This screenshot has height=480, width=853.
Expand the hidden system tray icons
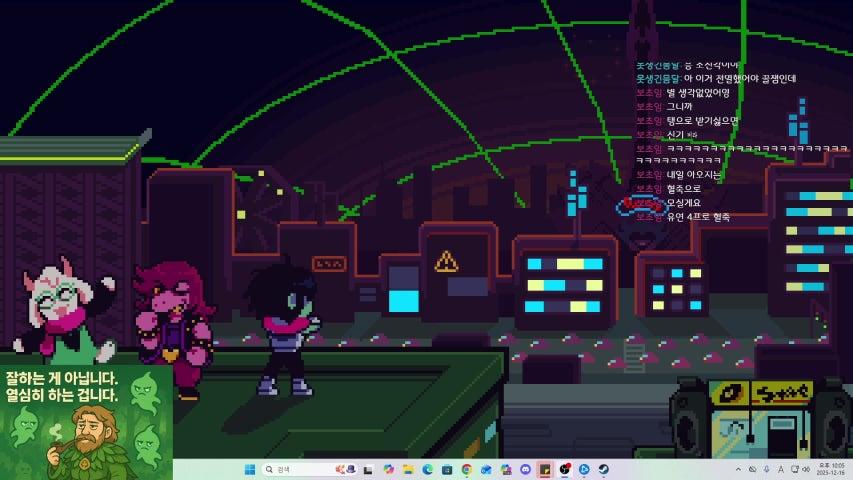(x=738, y=469)
